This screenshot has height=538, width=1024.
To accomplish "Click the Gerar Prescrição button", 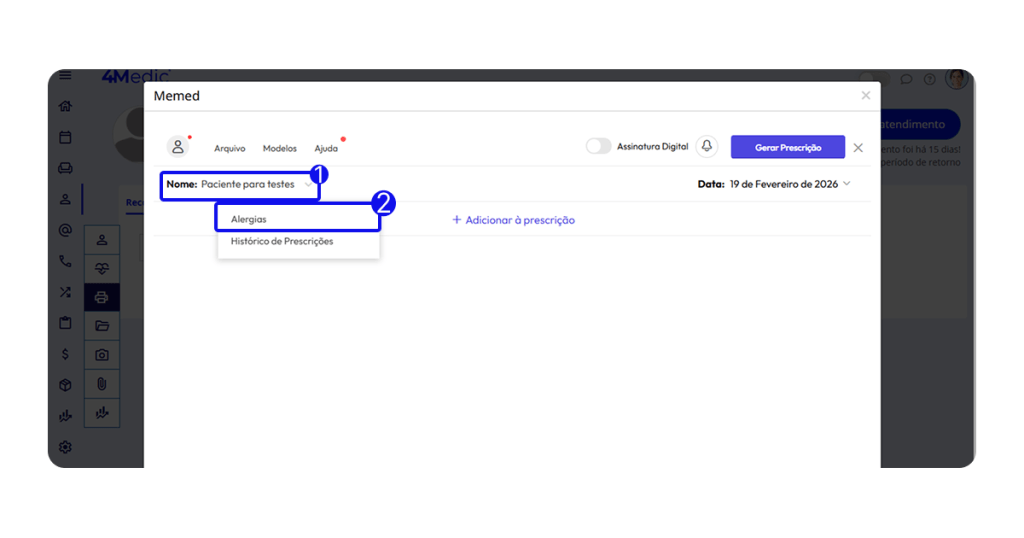I will [787, 147].
